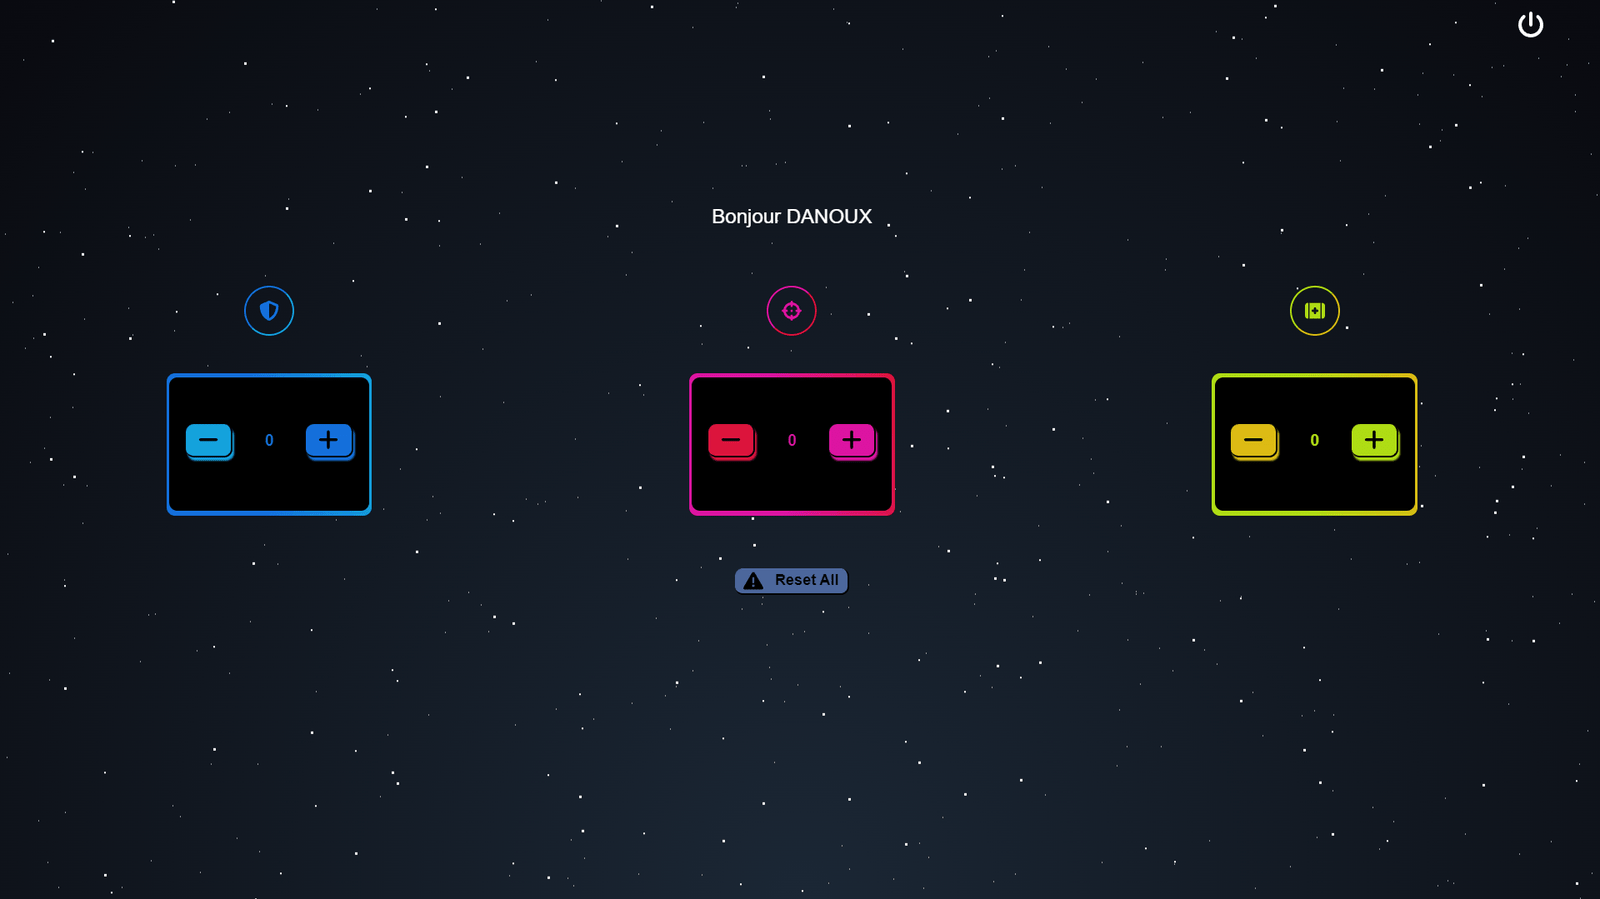The height and width of the screenshot is (899, 1600).
Task: Click the pink counter value 0
Action: point(792,440)
